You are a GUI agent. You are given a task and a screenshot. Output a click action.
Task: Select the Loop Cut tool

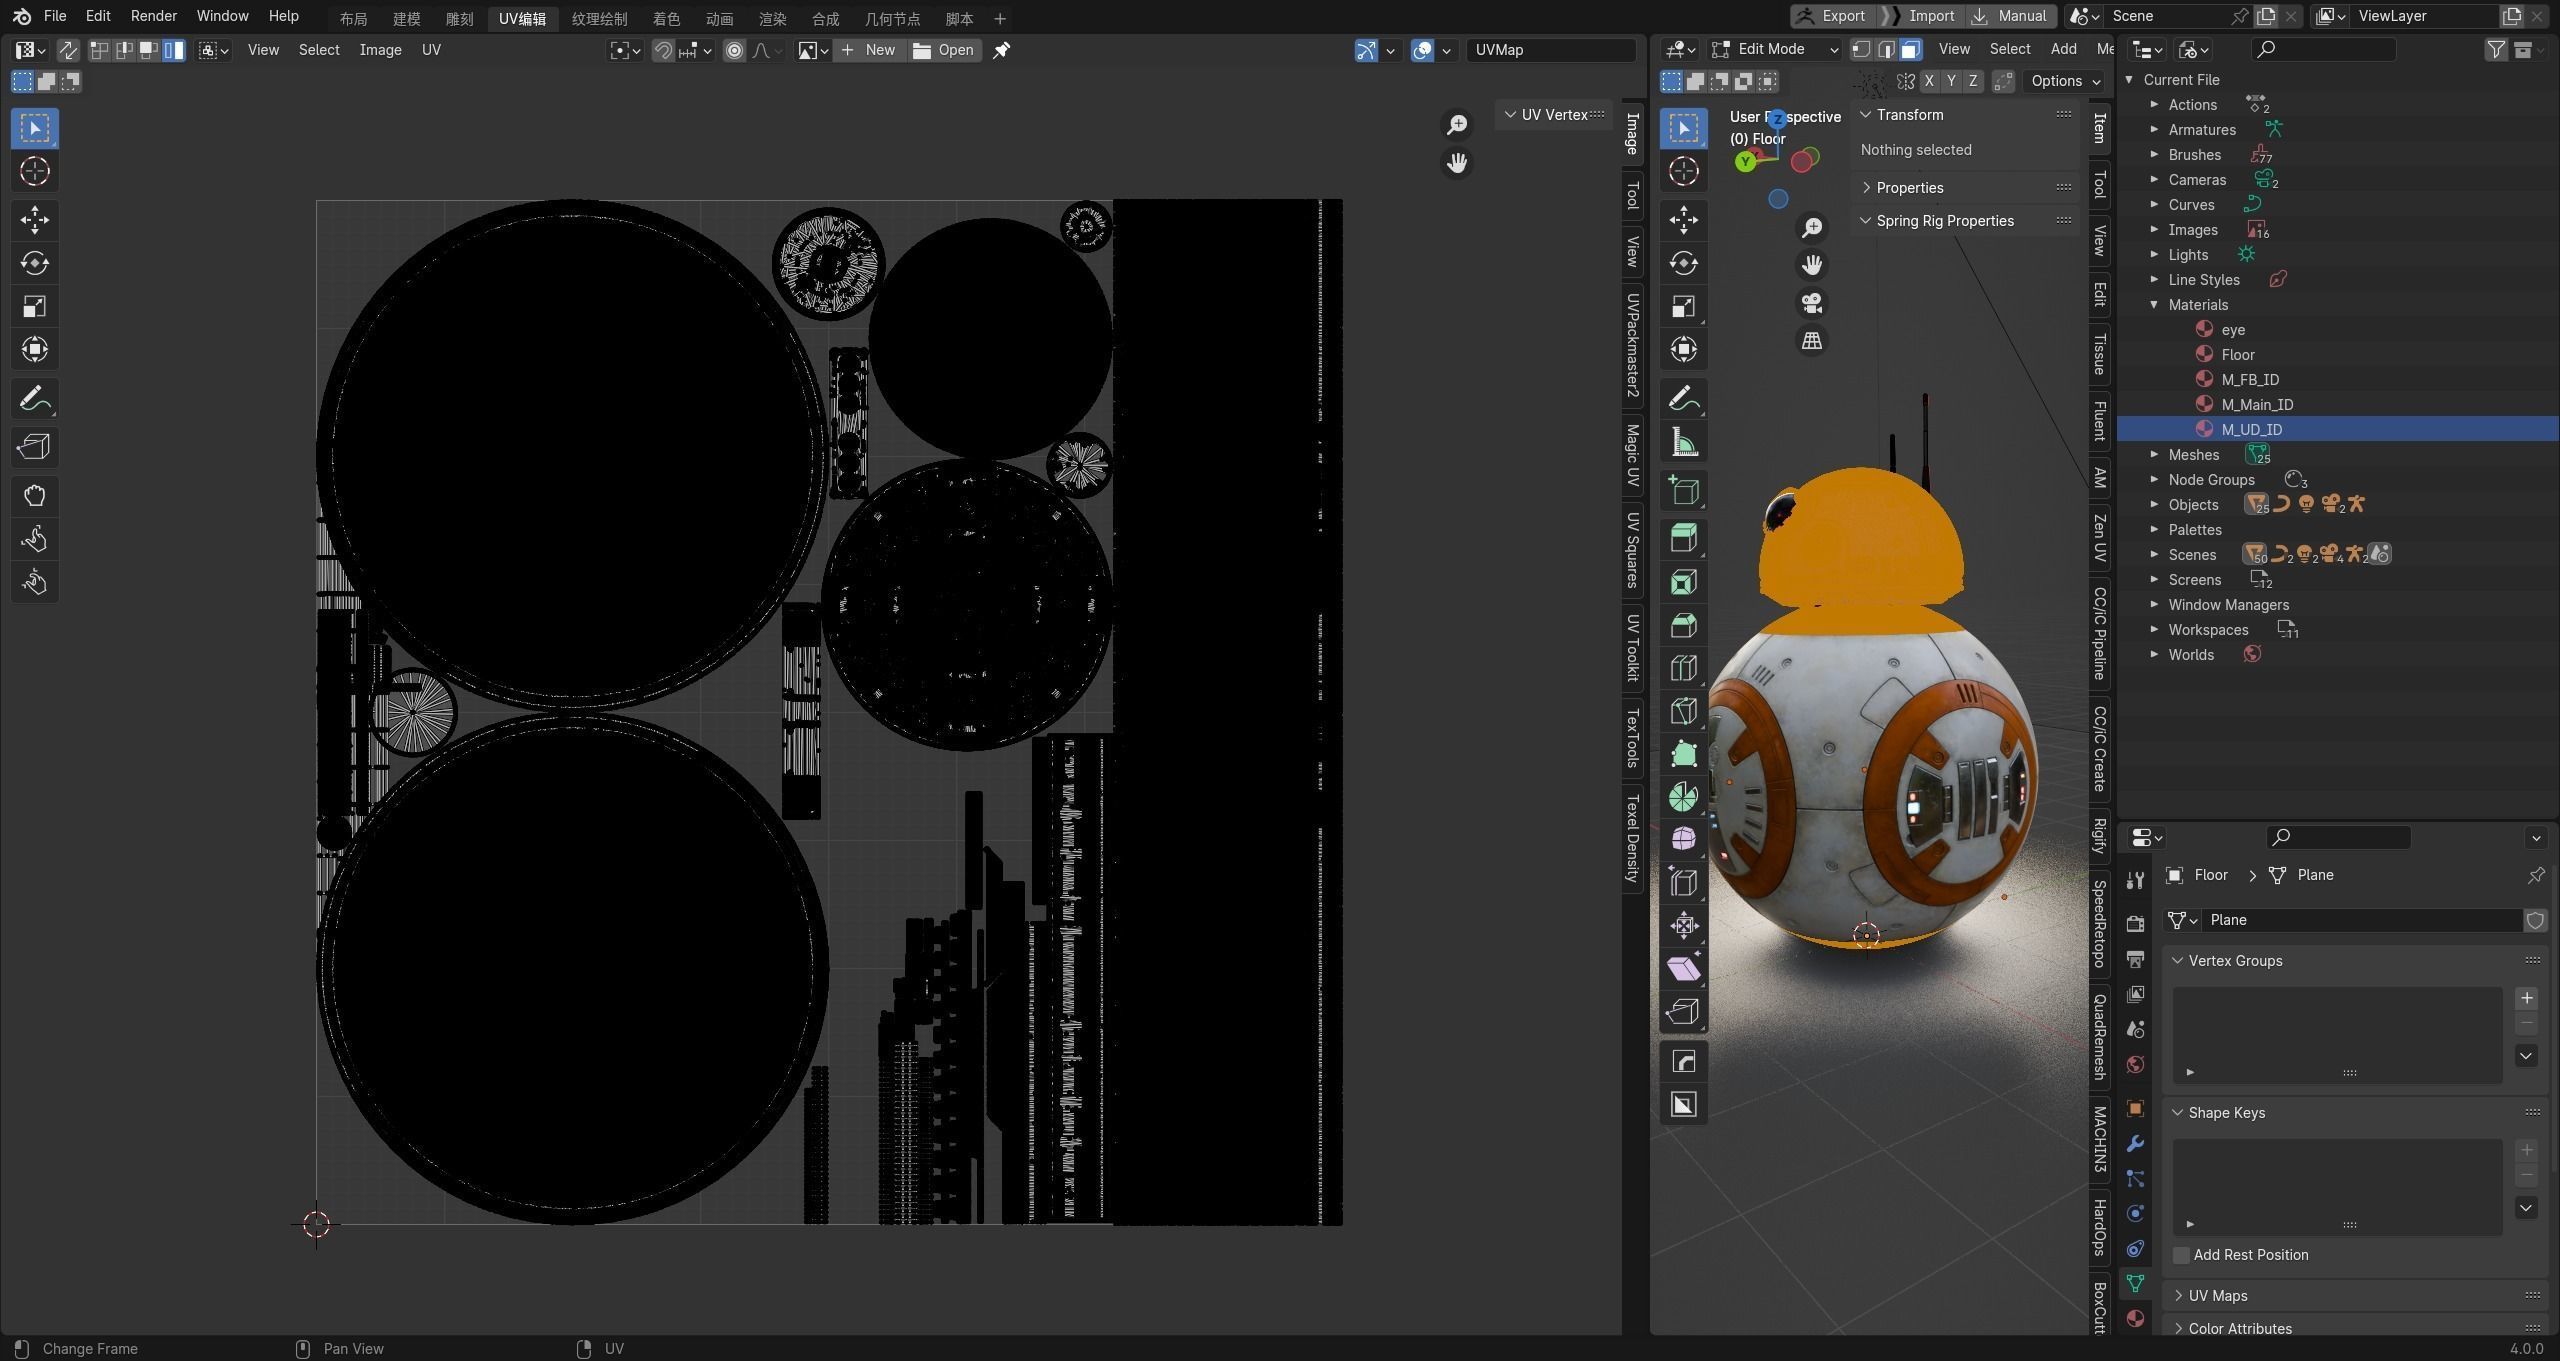(x=1684, y=668)
